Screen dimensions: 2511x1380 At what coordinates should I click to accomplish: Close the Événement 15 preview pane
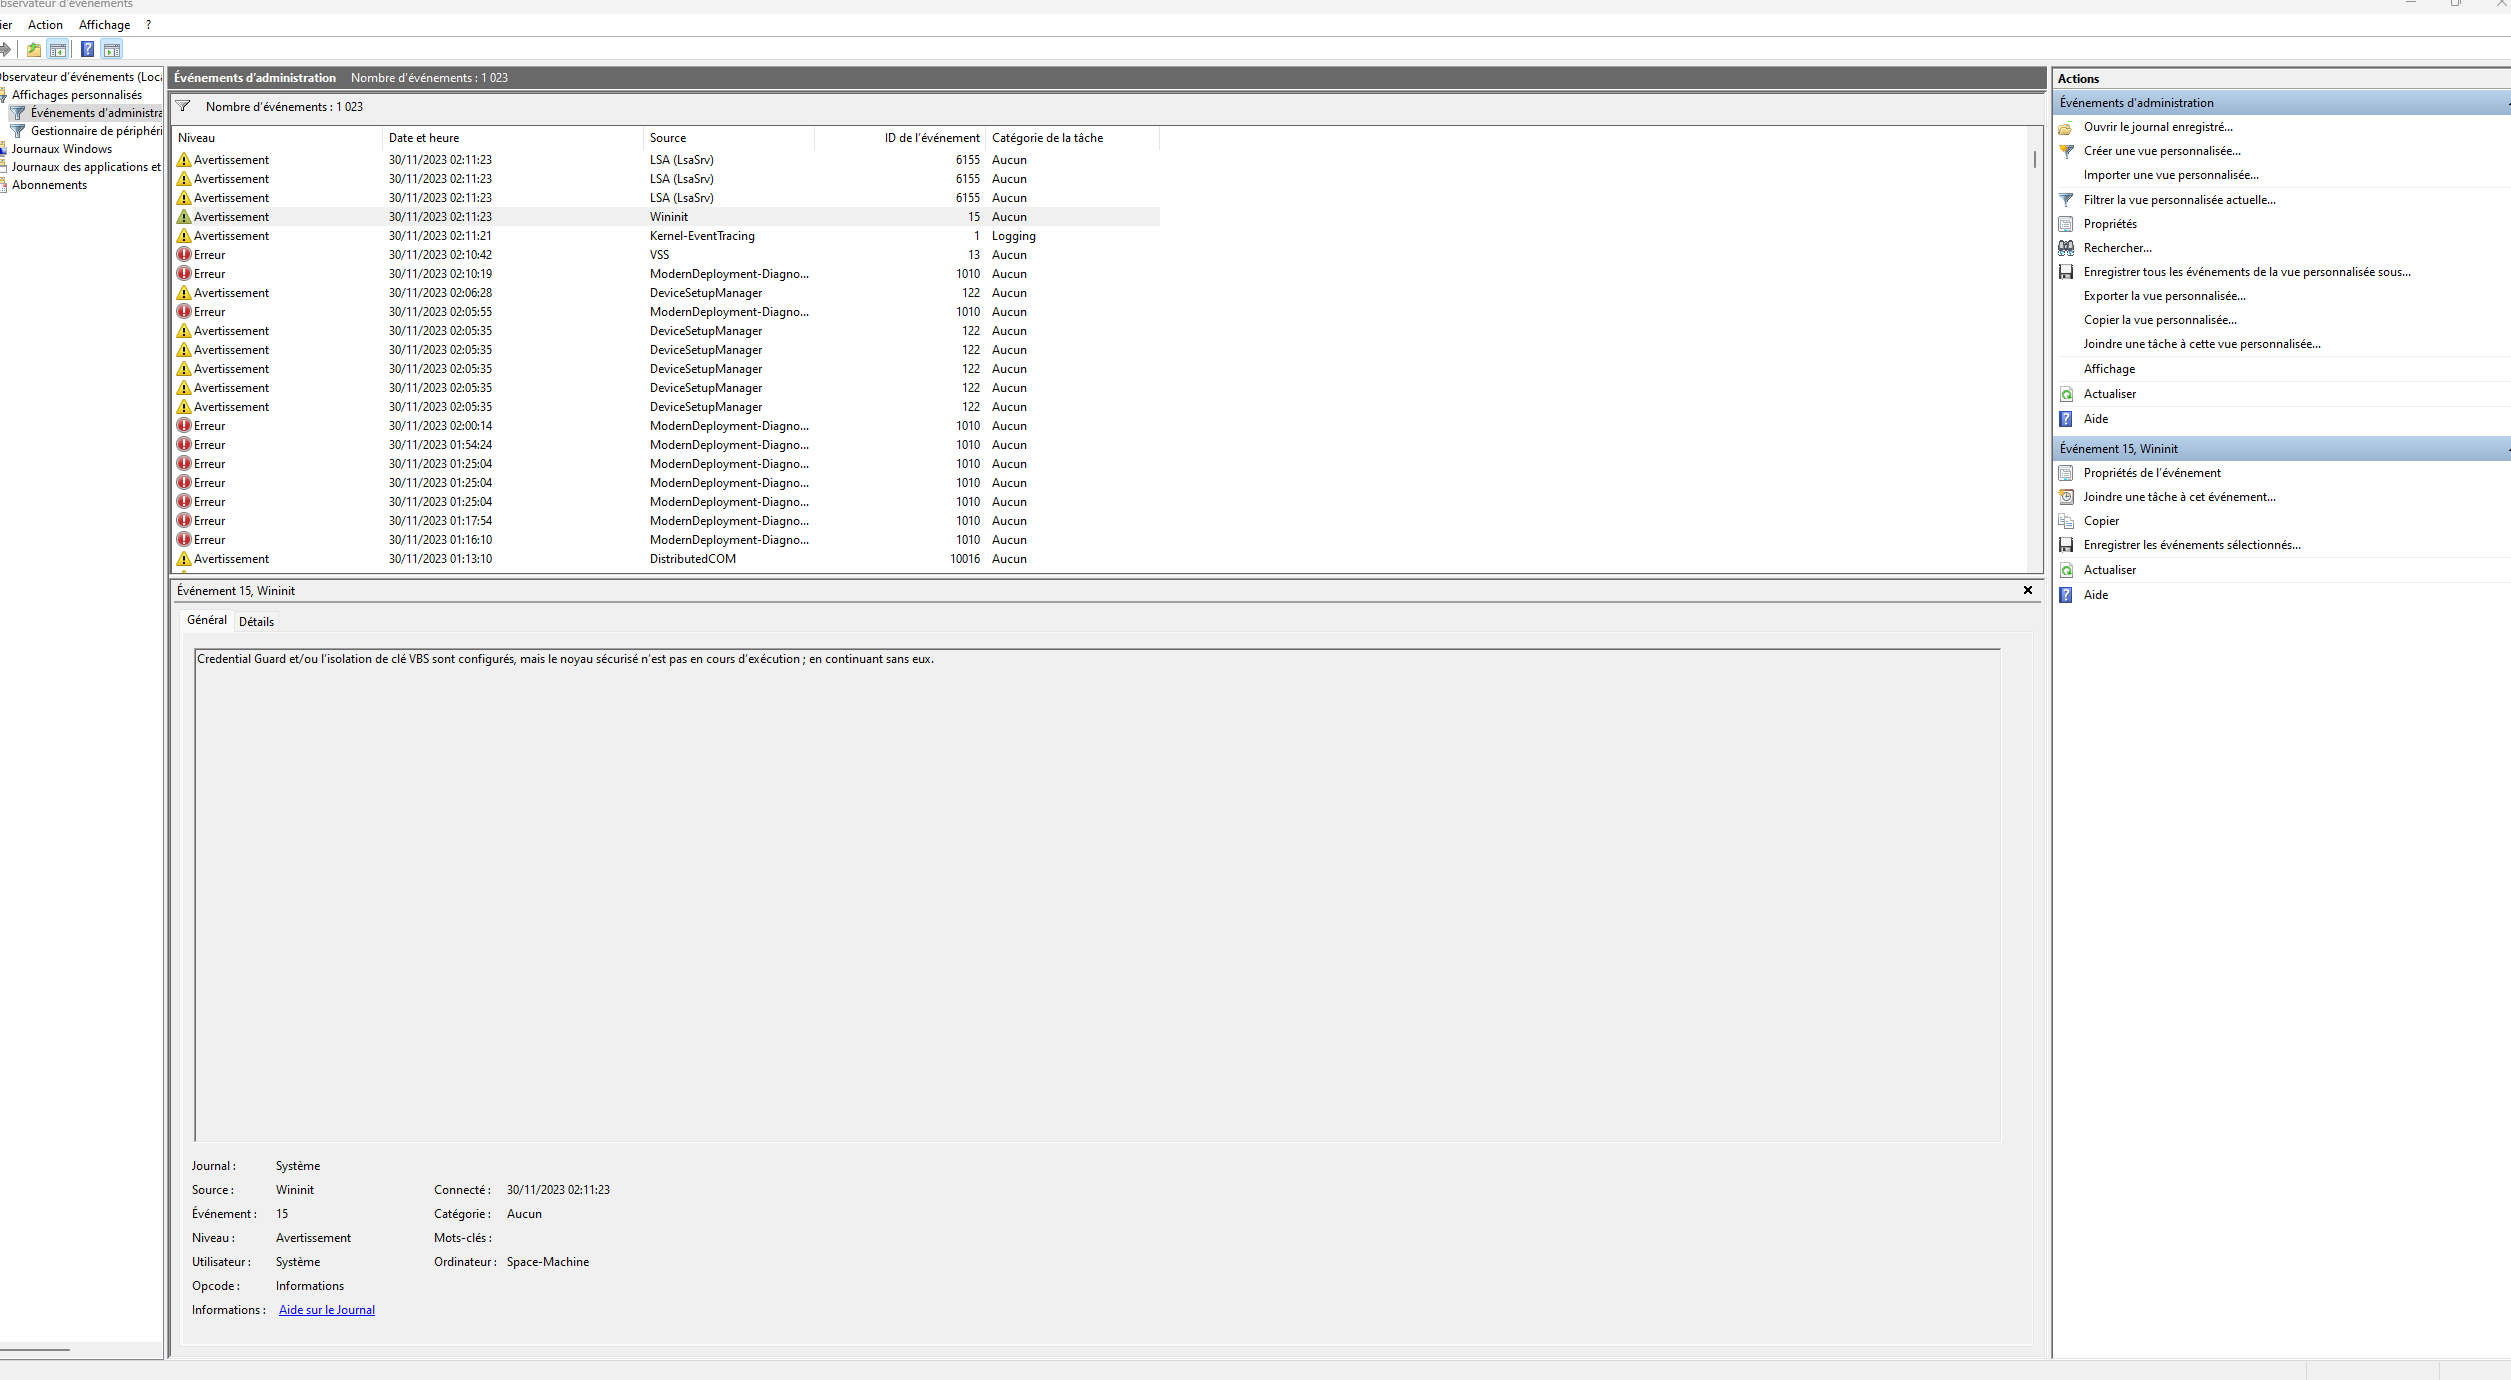2028,590
